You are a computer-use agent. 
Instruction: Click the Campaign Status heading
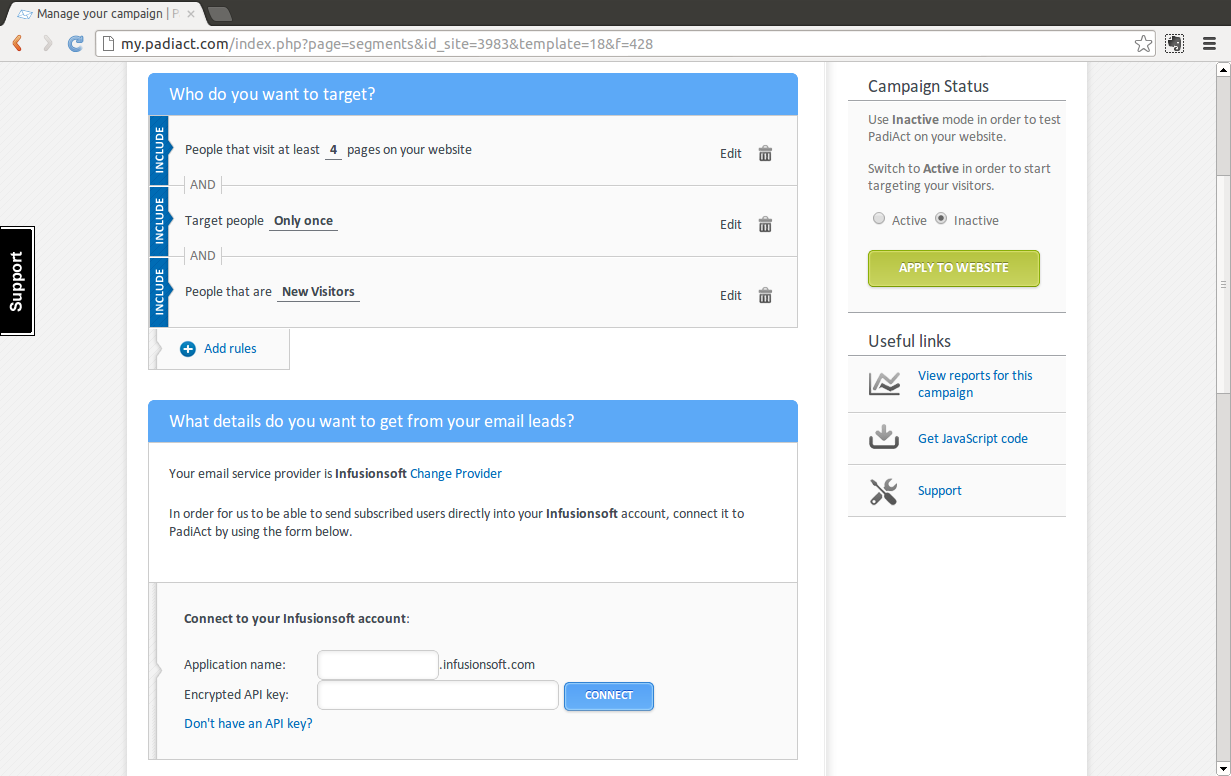(928, 86)
